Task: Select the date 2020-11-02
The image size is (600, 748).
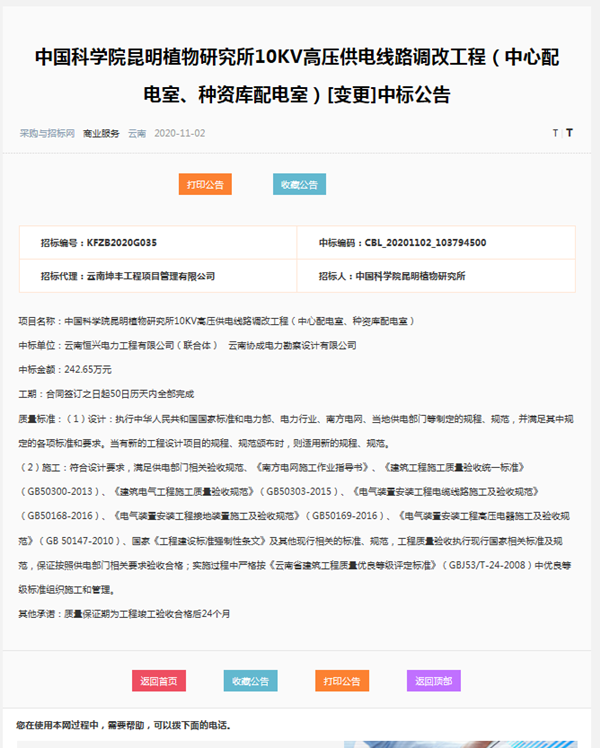Action: [180, 133]
